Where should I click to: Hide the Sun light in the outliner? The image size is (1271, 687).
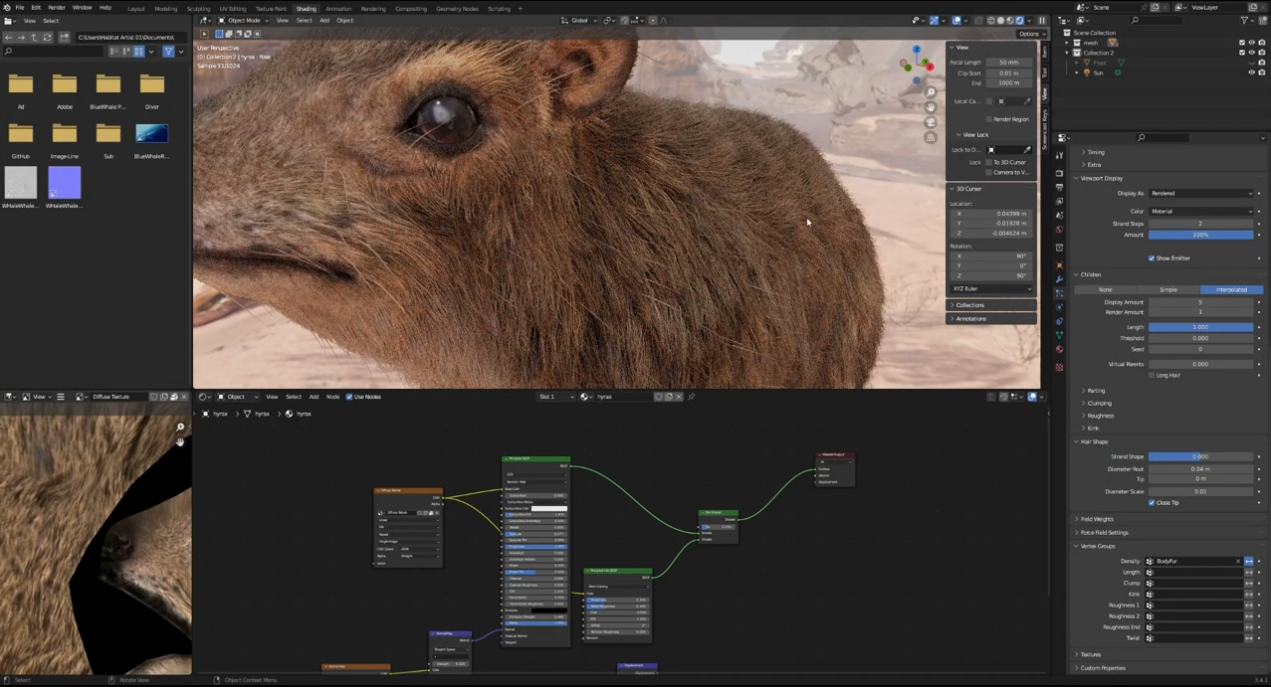1250,72
